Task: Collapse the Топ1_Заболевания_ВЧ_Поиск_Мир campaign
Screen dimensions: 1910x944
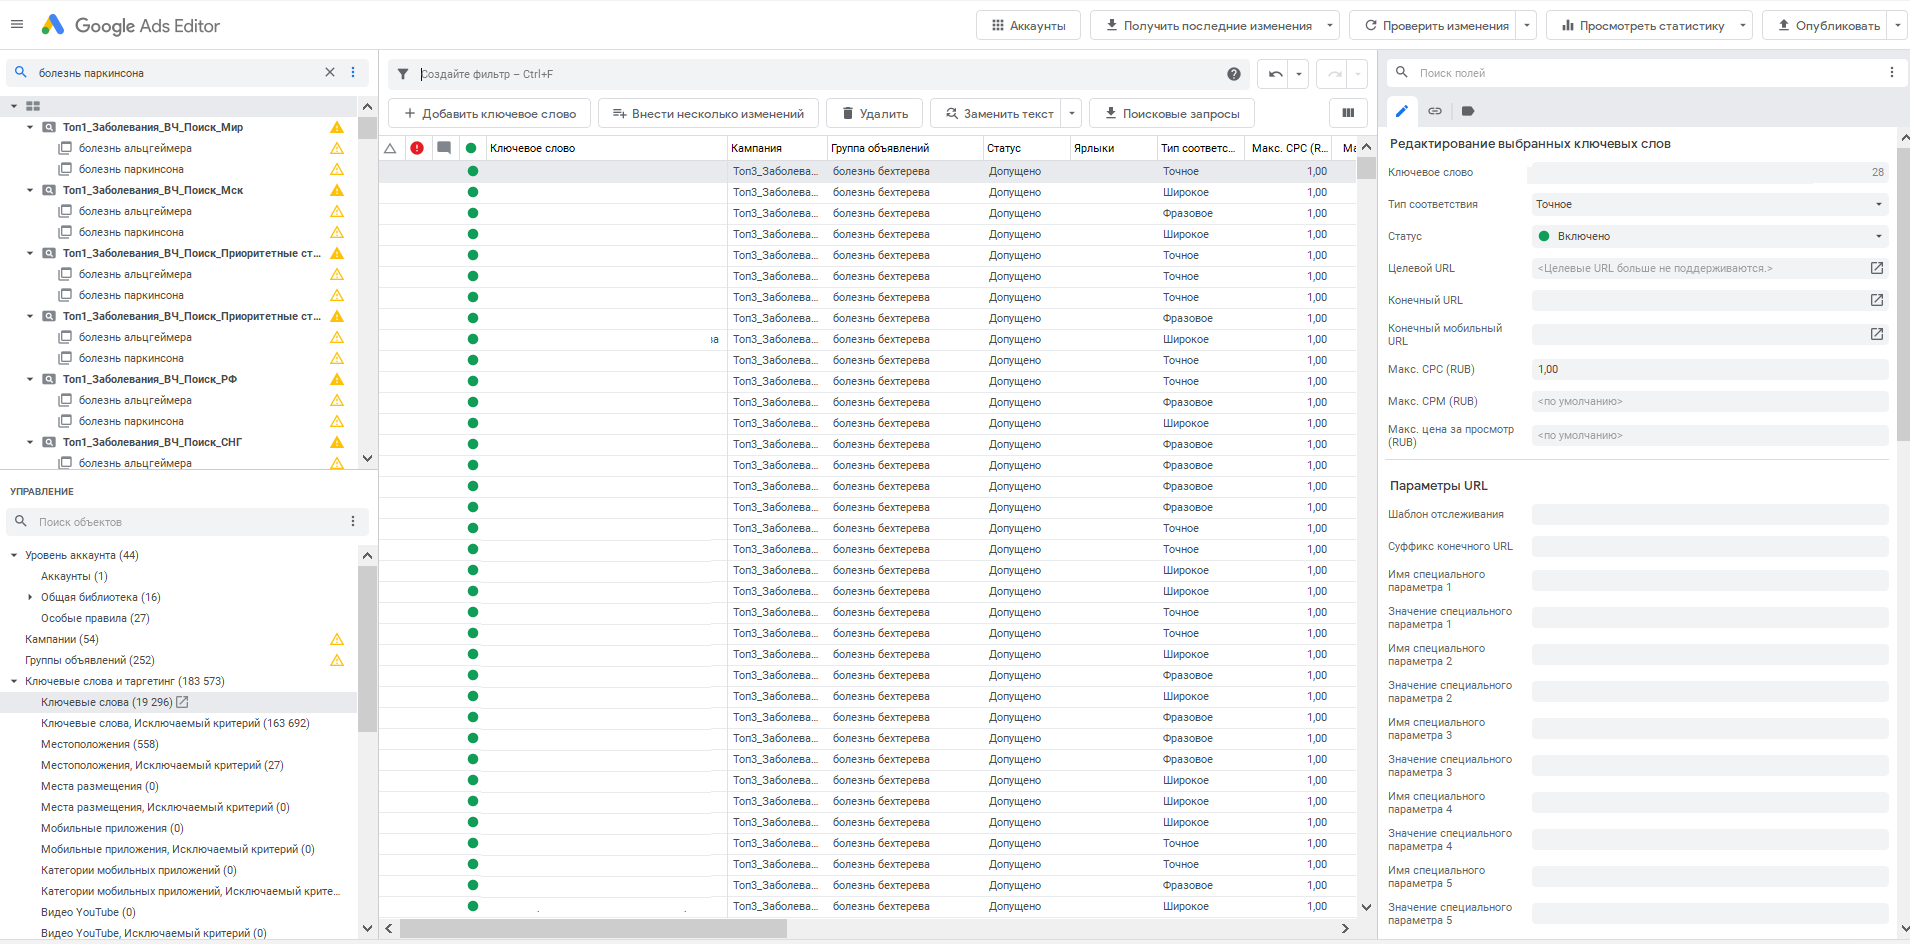Action: (30, 127)
